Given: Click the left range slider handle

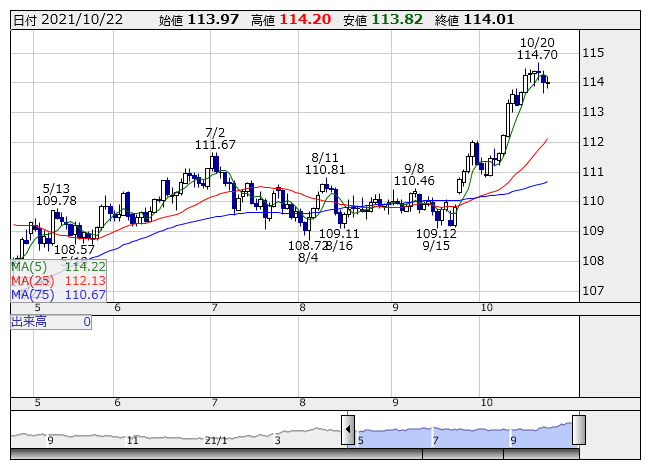Looking at the screenshot, I should click(x=348, y=430).
